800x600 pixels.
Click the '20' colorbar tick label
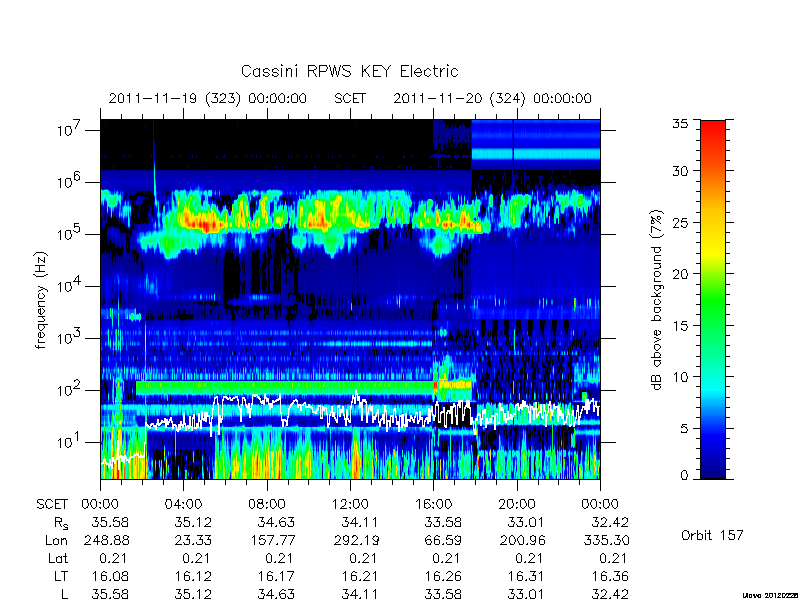pos(683,274)
